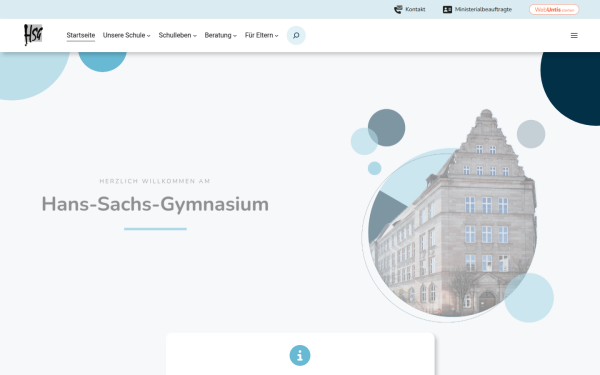Launch WebUntis starten button

(x=554, y=10)
